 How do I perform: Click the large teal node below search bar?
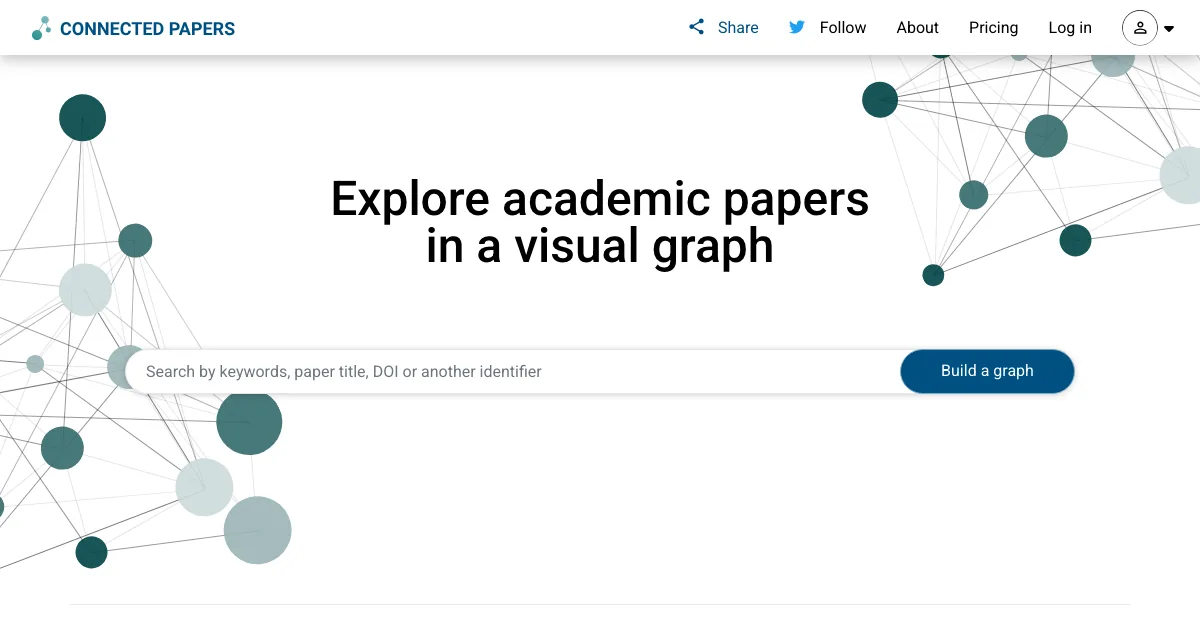[249, 423]
